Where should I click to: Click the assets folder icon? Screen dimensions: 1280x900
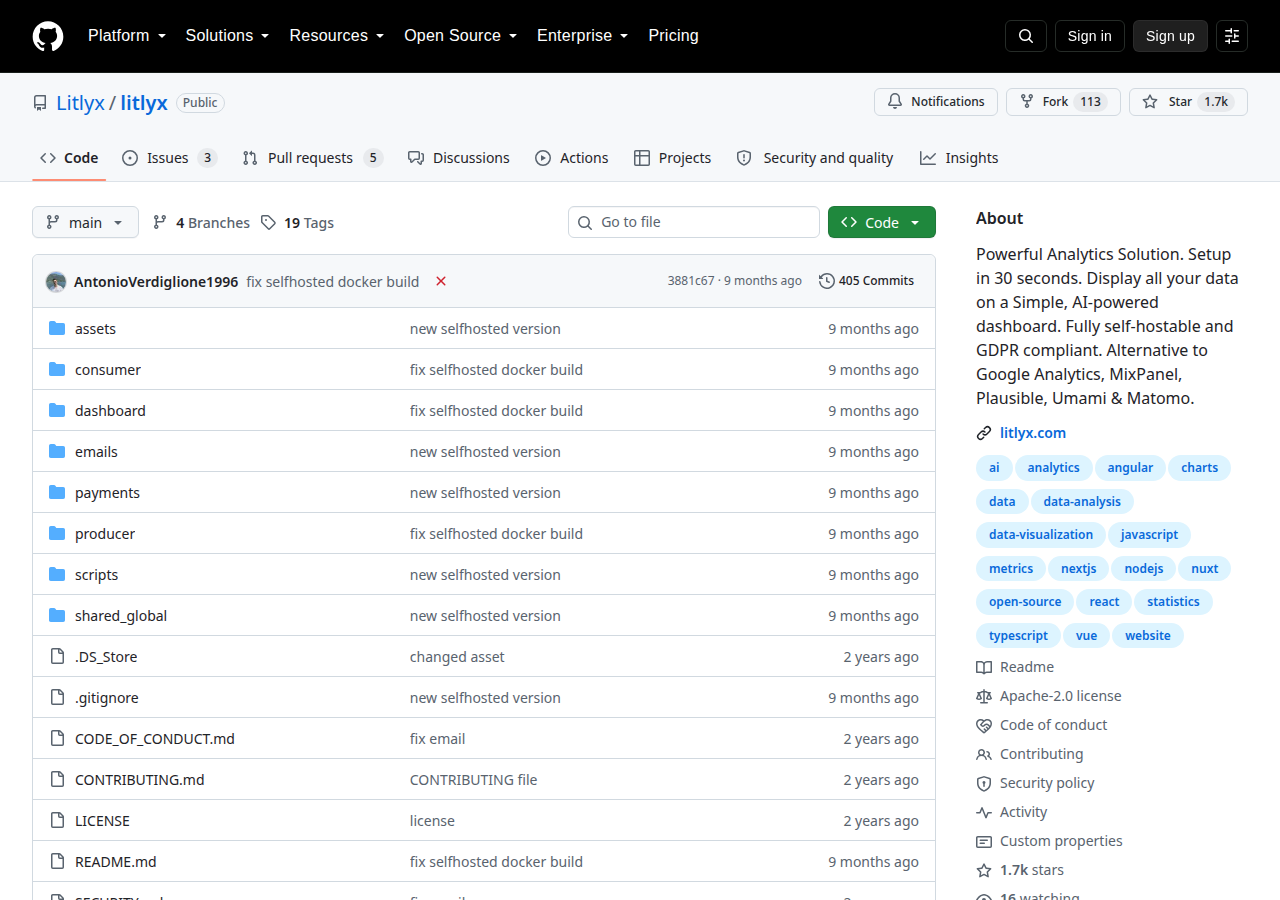point(57,329)
